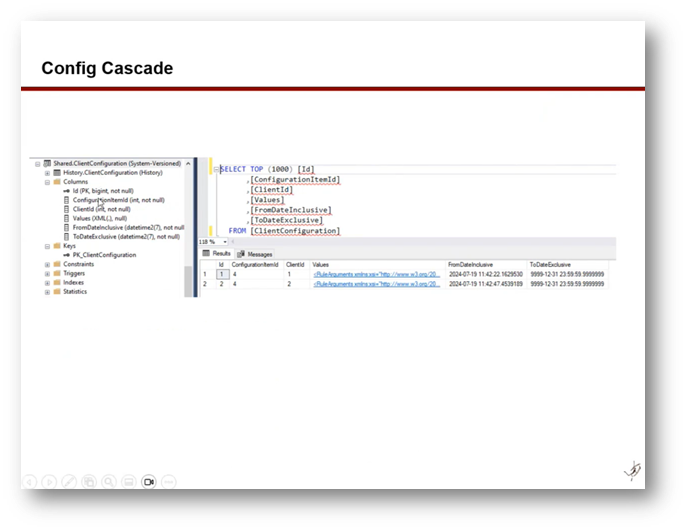Advance to next slide with forward arrow
The width and height of the screenshot is (687, 531).
(x=49, y=482)
